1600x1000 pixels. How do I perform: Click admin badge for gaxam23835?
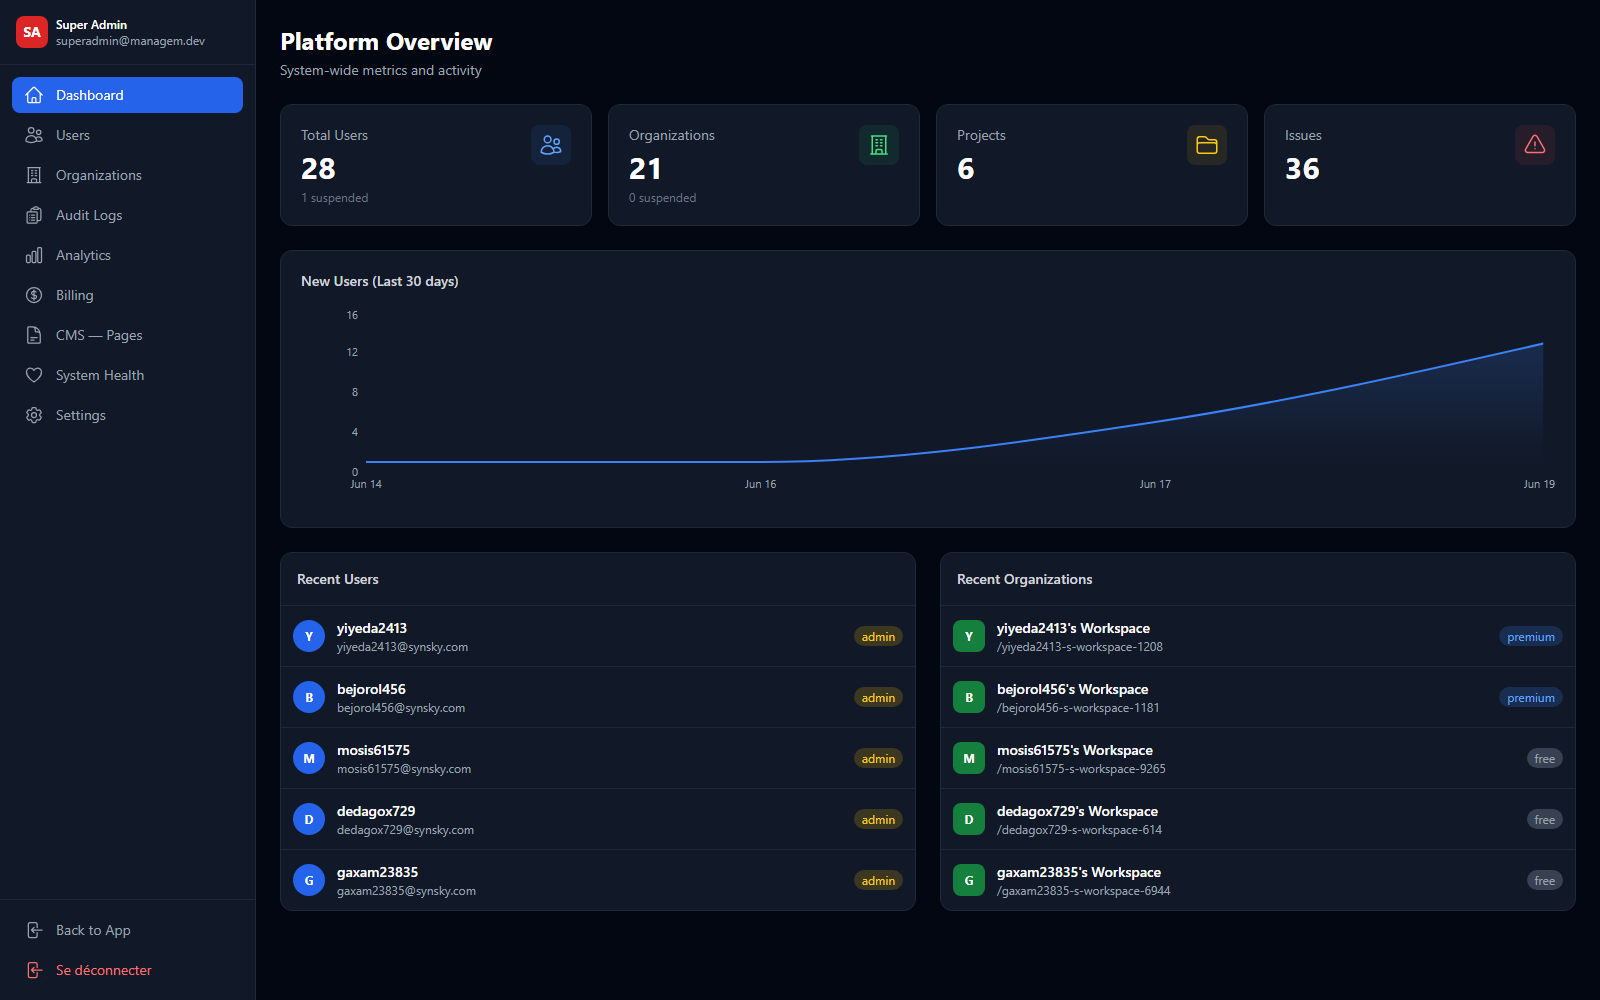[x=878, y=881]
